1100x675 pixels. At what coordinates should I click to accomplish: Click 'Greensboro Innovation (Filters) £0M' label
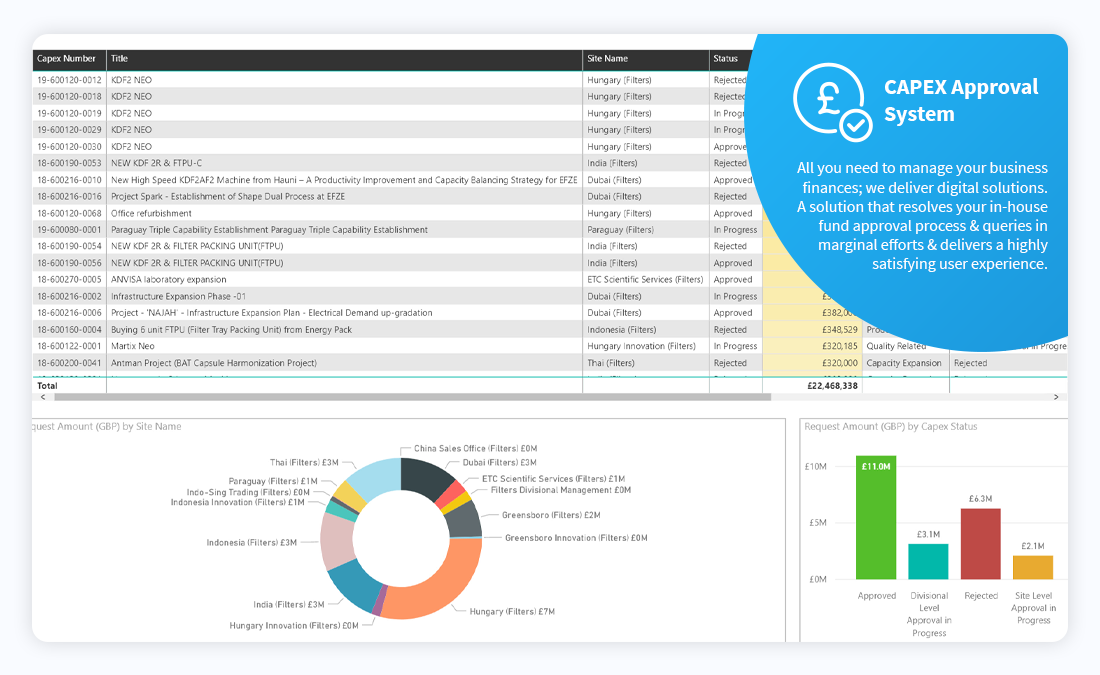tap(576, 538)
